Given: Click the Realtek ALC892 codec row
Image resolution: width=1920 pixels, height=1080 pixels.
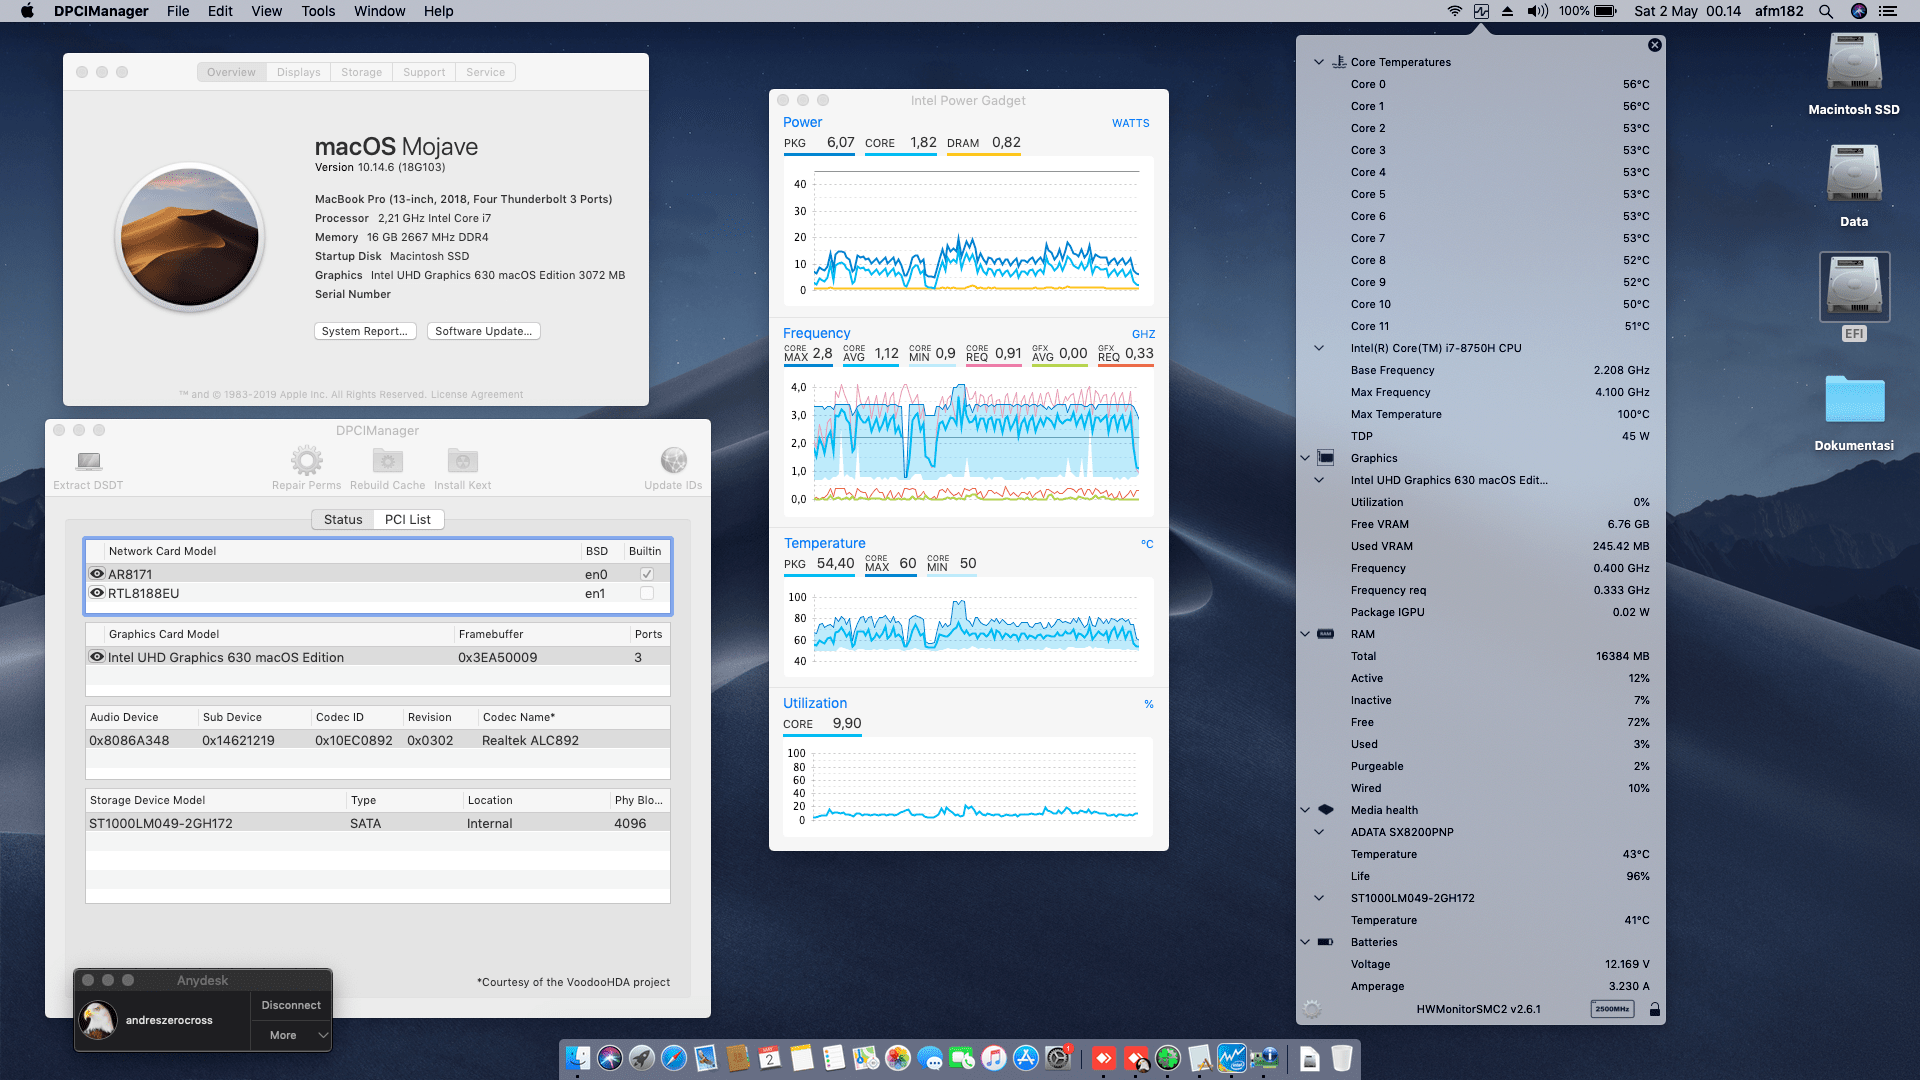Looking at the screenshot, I should (x=377, y=740).
